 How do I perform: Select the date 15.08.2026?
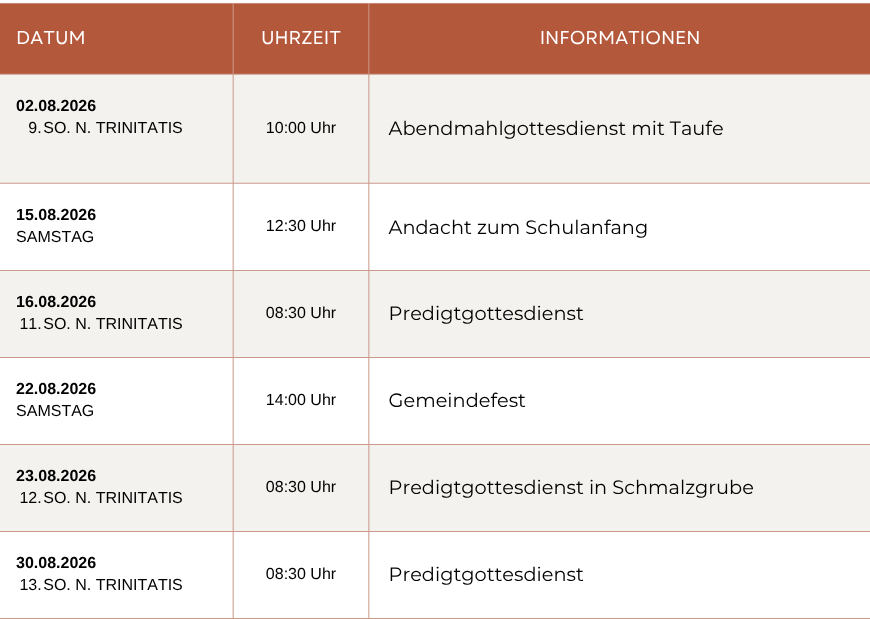[x=56, y=215]
